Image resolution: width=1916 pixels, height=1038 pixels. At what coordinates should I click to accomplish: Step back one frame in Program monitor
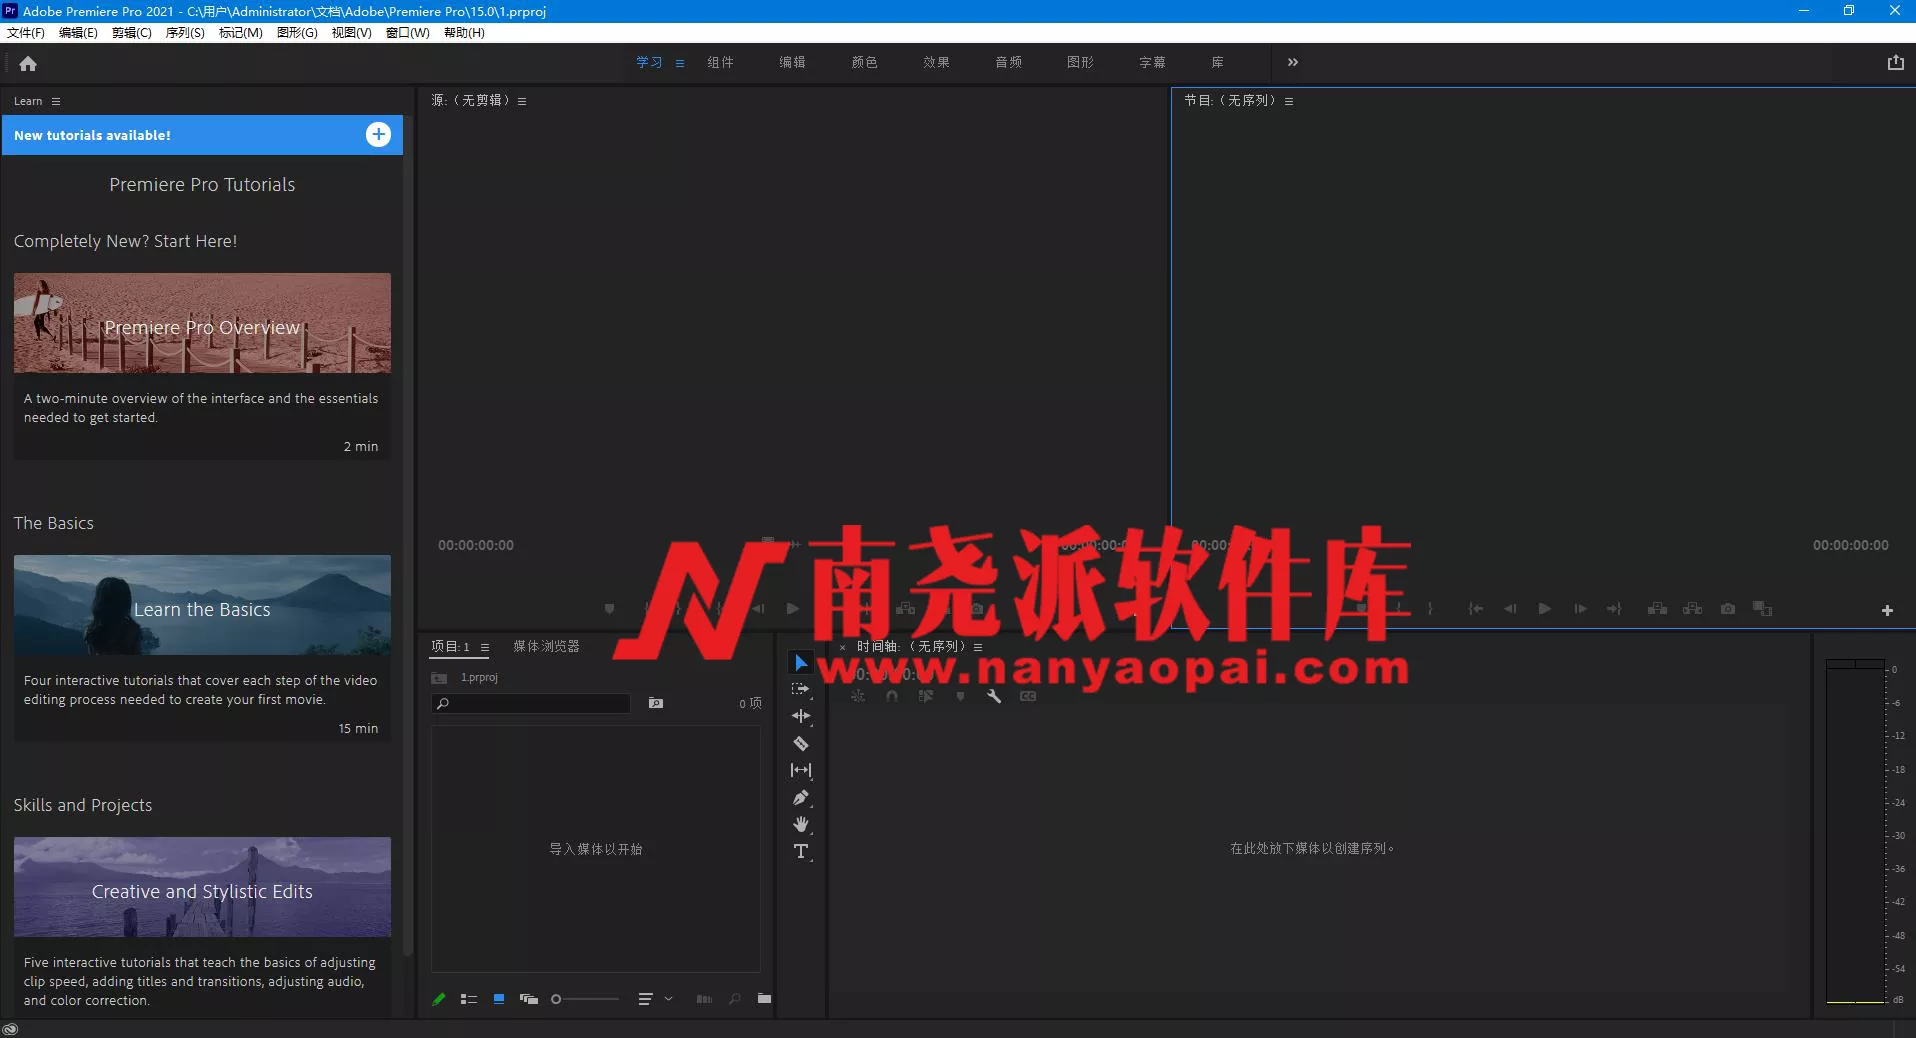coord(1510,608)
